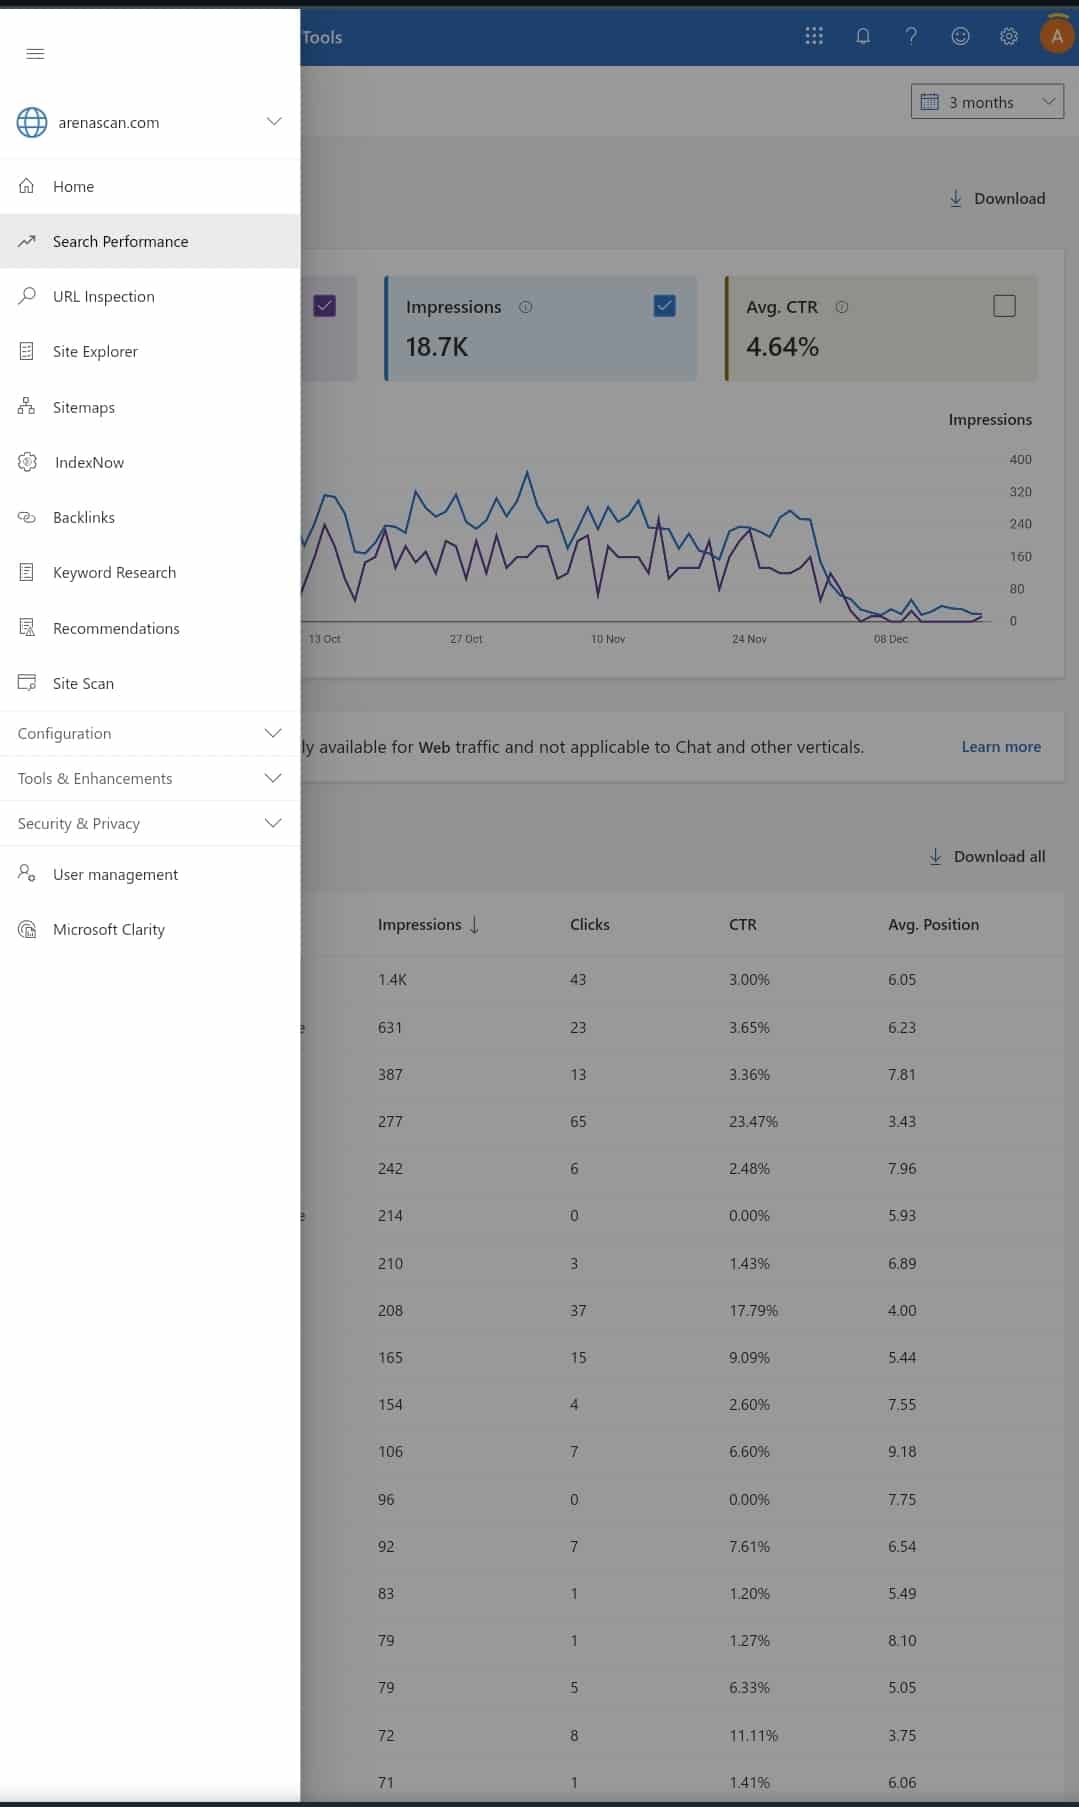Enable the Avg. CTR checkbox
Screen dimensions: 1079x1807
click(x=1004, y=306)
